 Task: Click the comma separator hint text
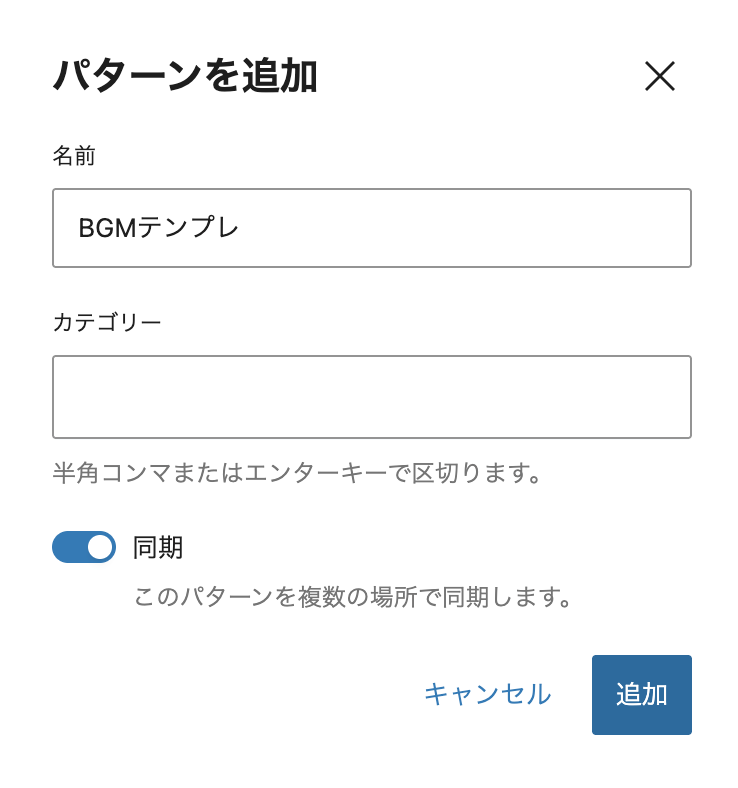click(297, 472)
